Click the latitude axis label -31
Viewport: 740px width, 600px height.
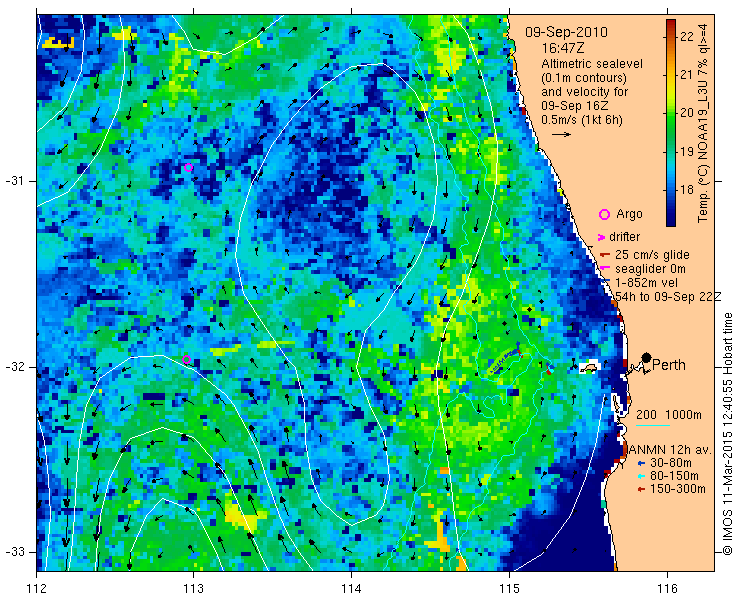pos(14,181)
